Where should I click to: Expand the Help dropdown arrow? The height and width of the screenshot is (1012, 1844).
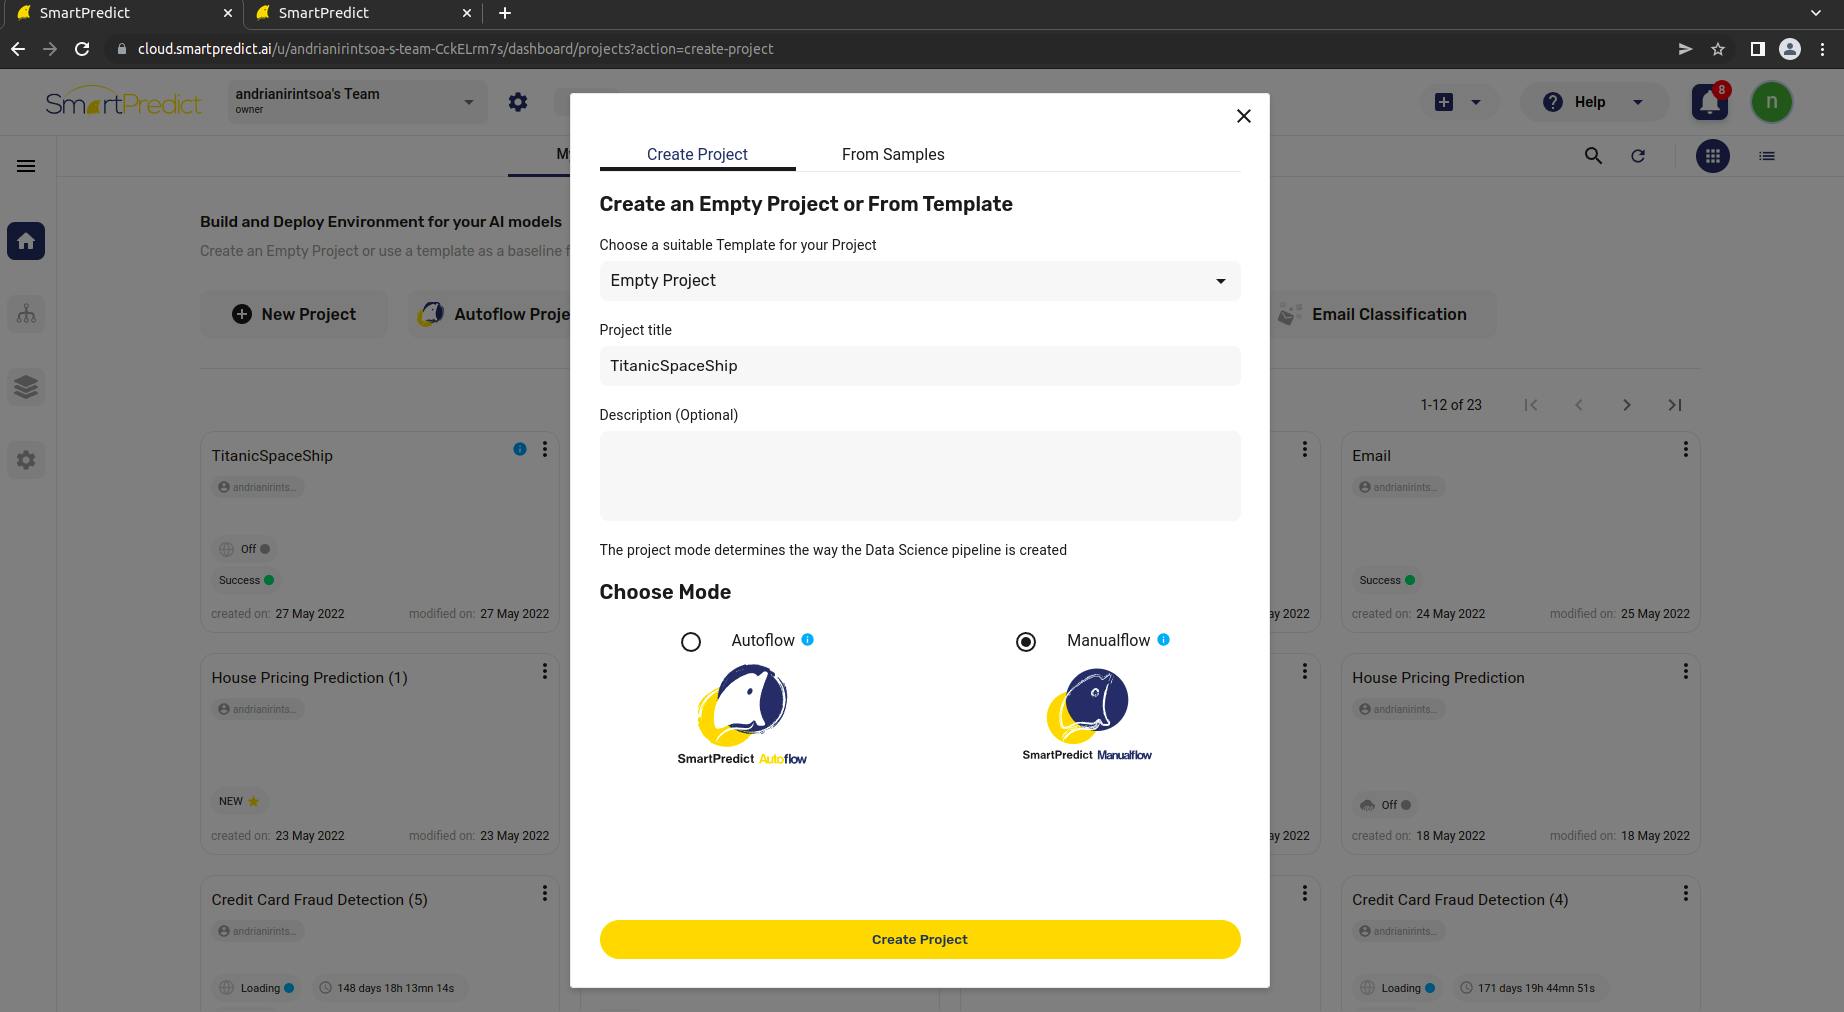[x=1637, y=102]
